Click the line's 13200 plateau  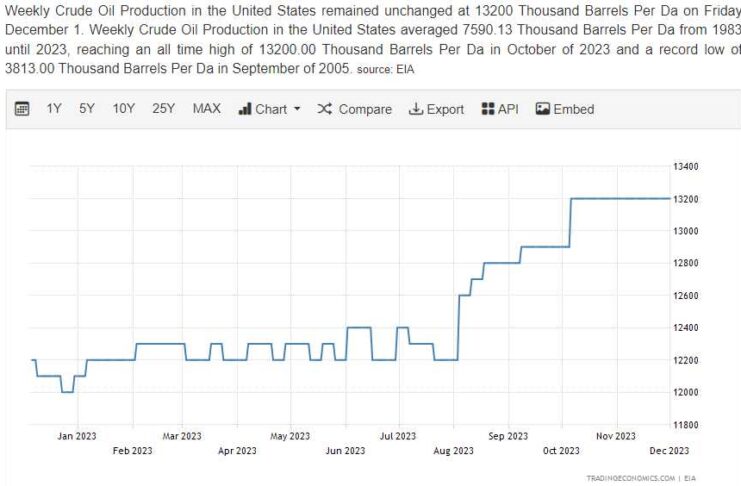pyautogui.click(x=620, y=199)
